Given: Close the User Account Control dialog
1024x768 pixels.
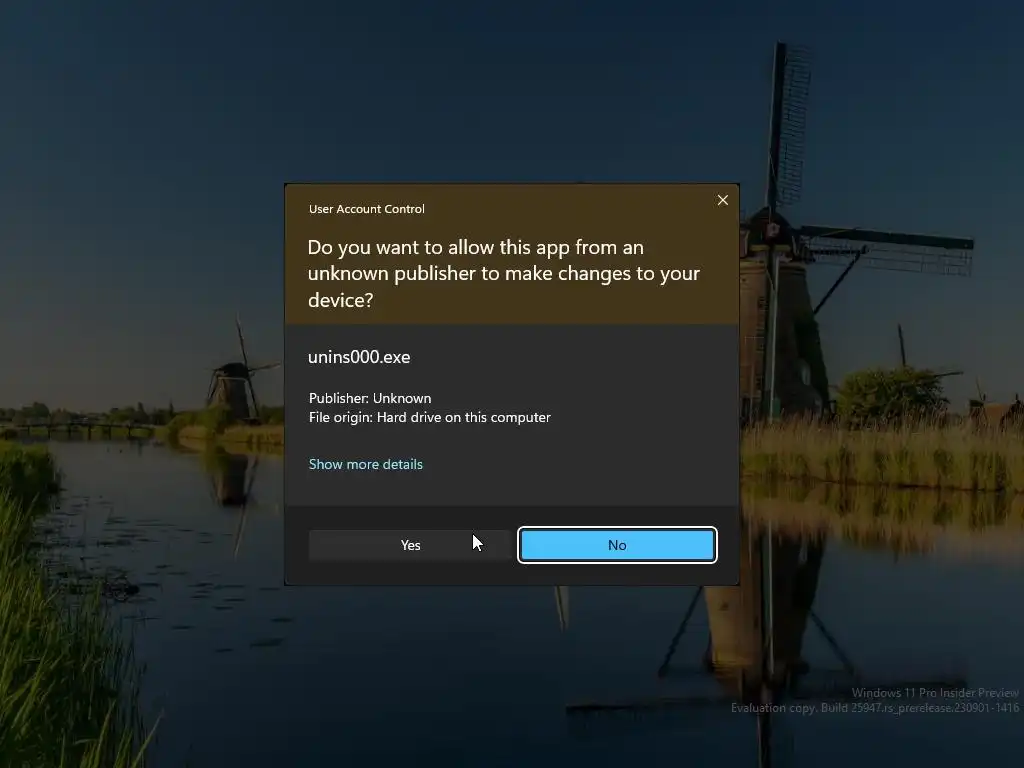Looking at the screenshot, I should pos(722,200).
